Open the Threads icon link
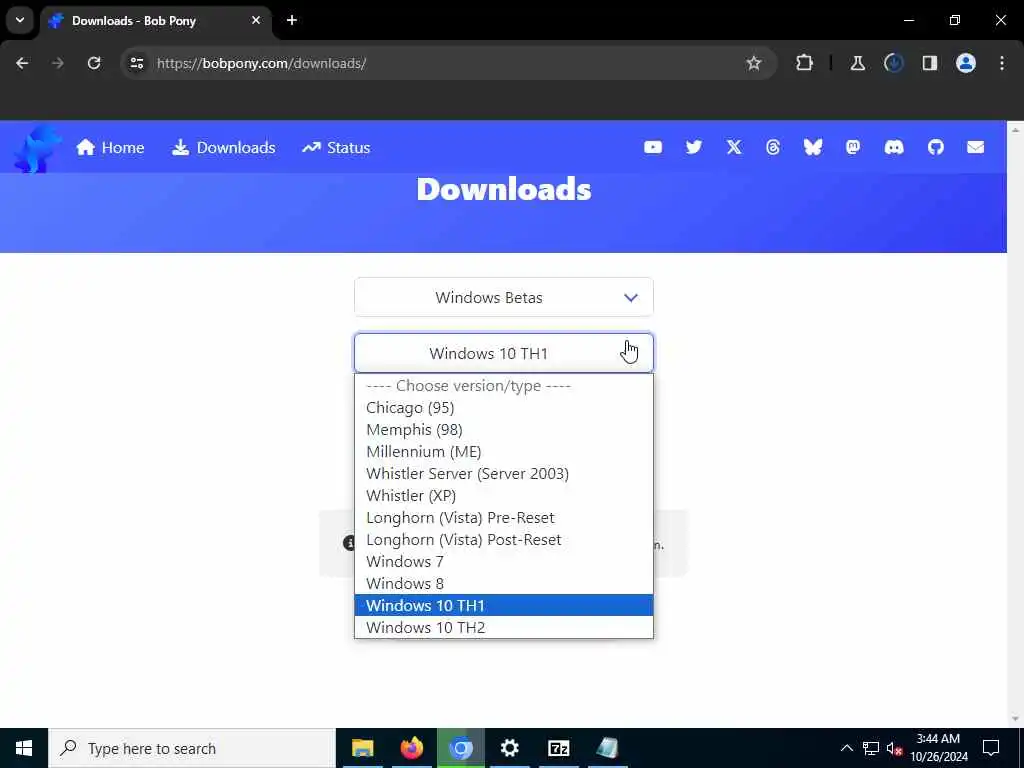Image resolution: width=1024 pixels, height=768 pixels. pos(773,148)
